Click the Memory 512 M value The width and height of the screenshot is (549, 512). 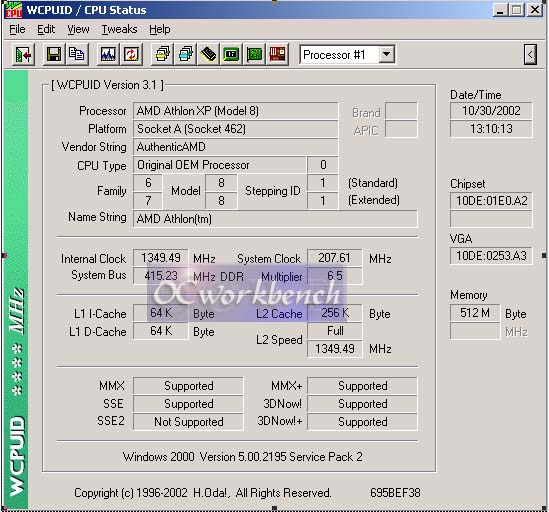point(475,313)
